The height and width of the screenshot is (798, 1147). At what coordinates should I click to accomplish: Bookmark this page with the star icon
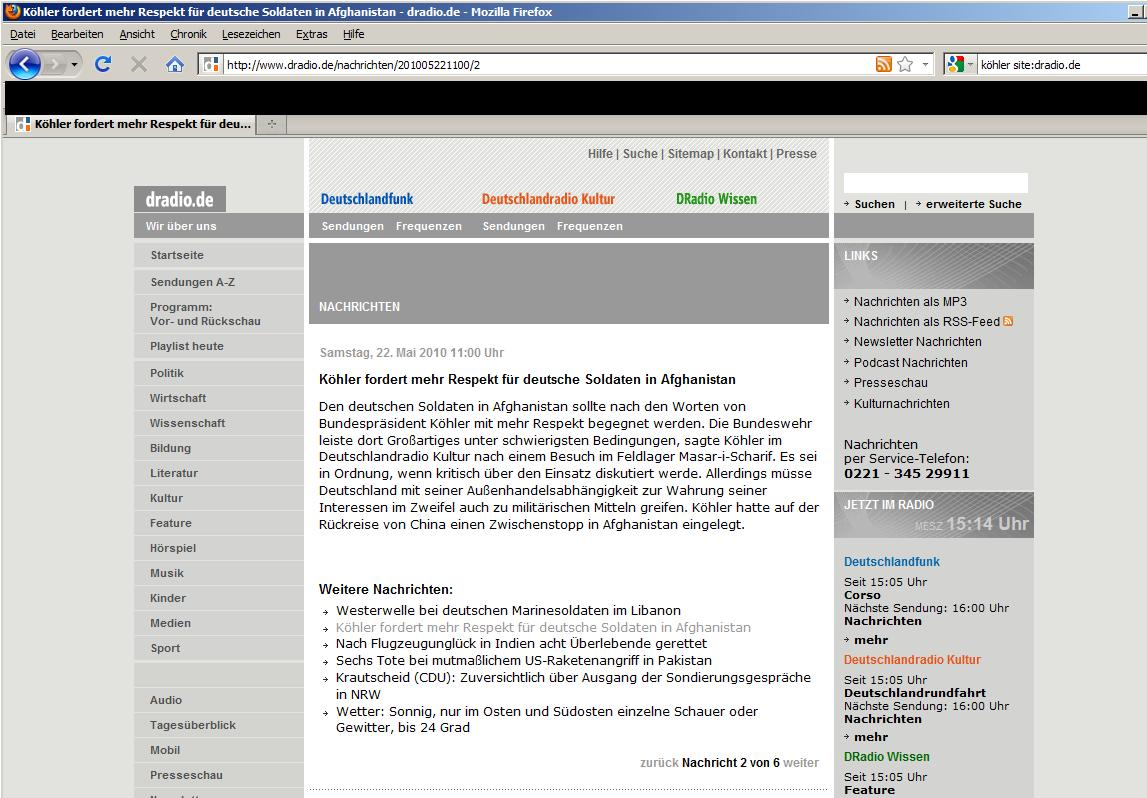(905, 64)
